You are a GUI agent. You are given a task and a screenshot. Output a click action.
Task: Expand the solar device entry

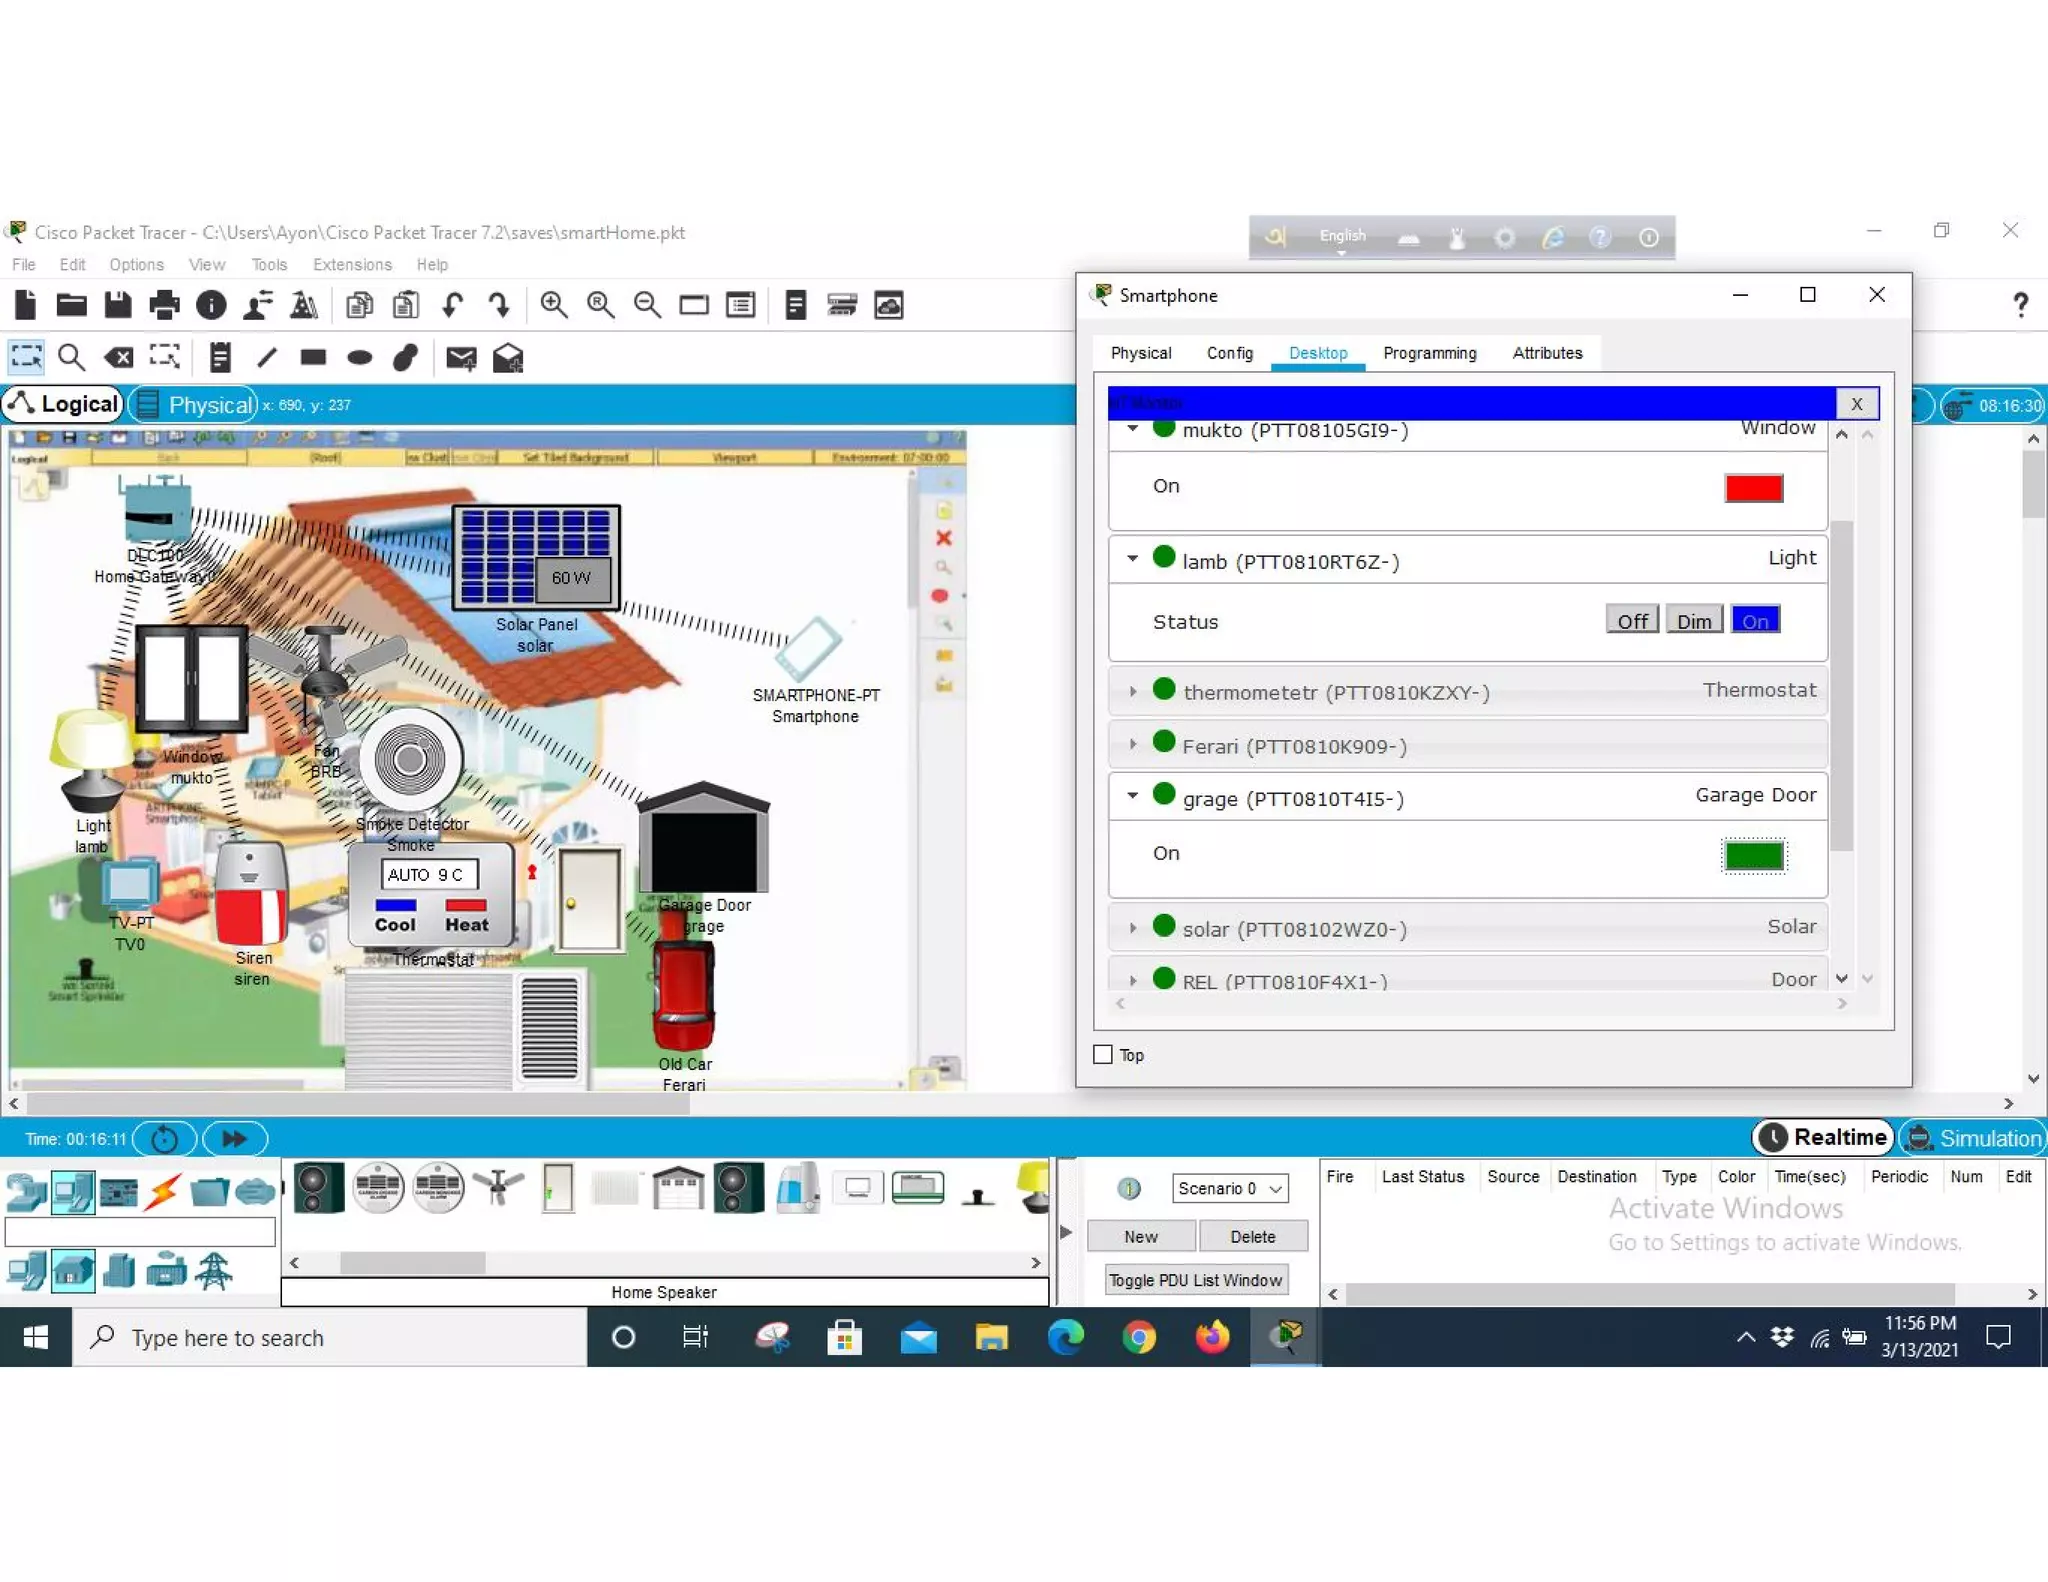pyautogui.click(x=1133, y=928)
